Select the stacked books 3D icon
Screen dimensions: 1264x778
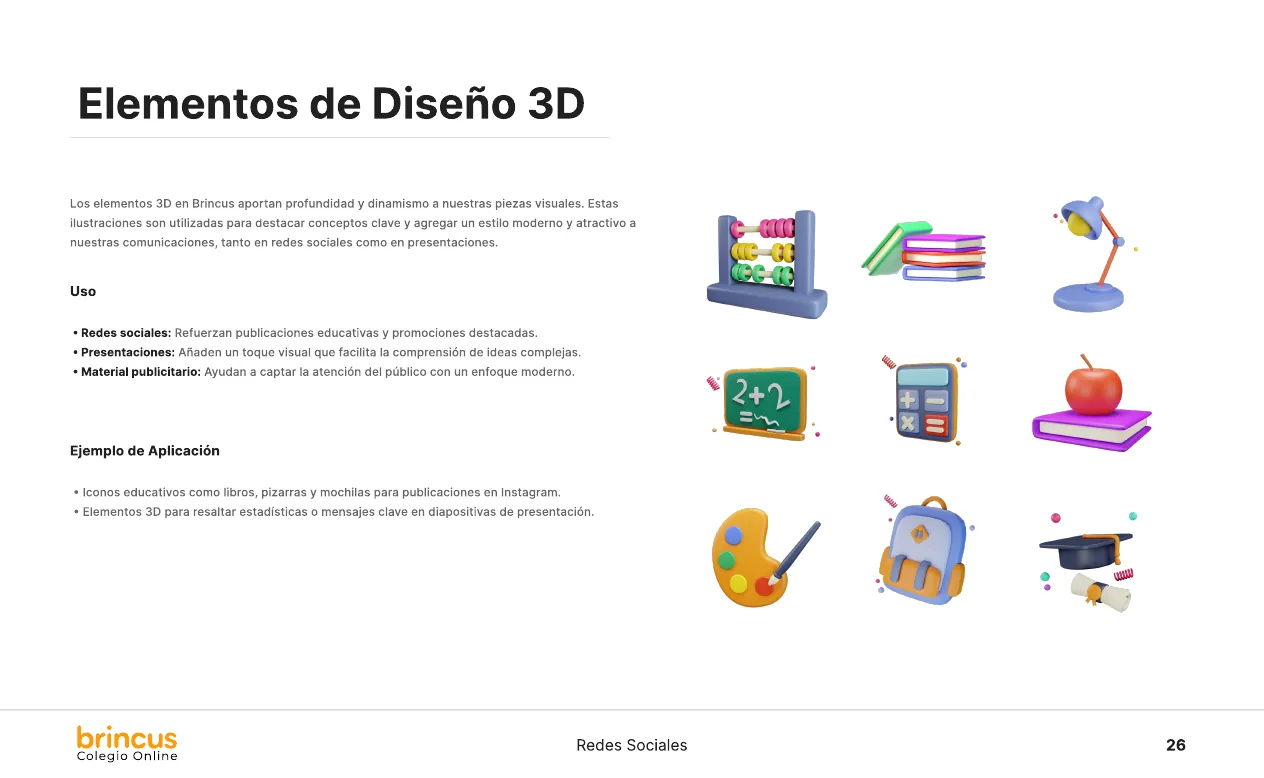[x=924, y=251]
